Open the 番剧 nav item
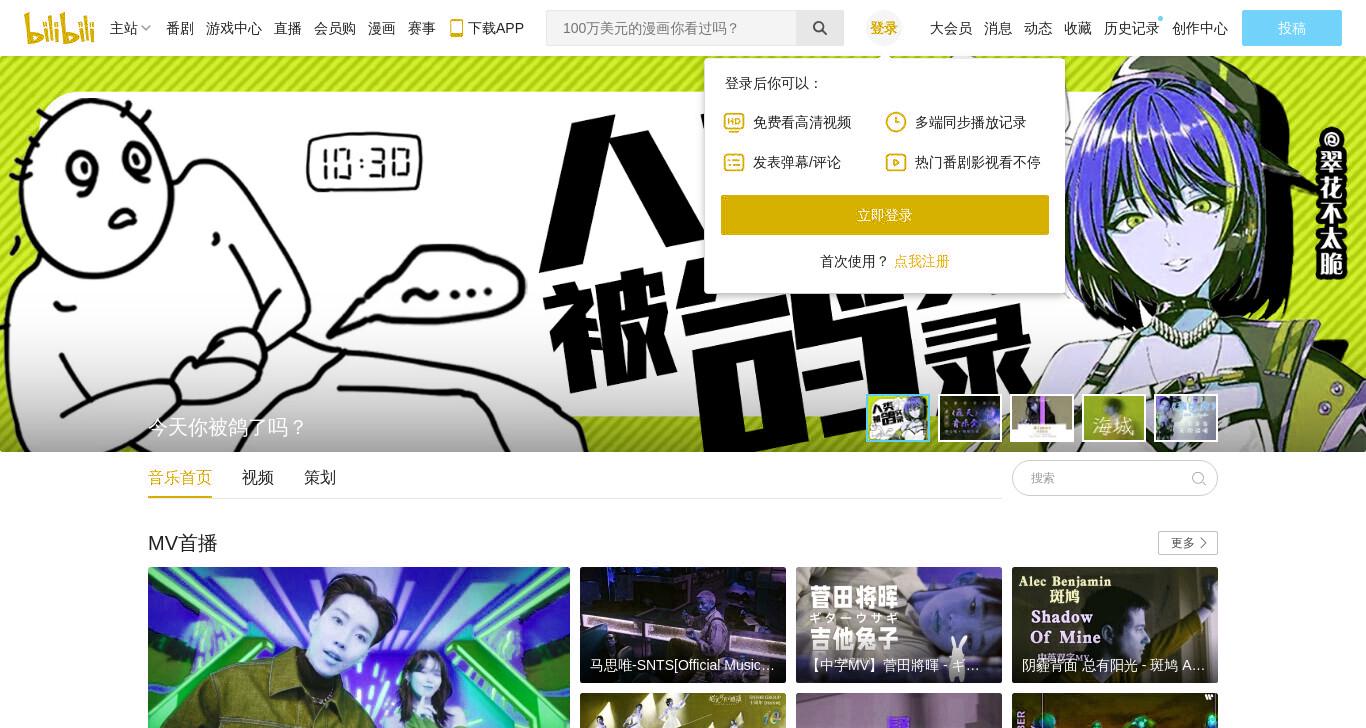 pyautogui.click(x=180, y=28)
